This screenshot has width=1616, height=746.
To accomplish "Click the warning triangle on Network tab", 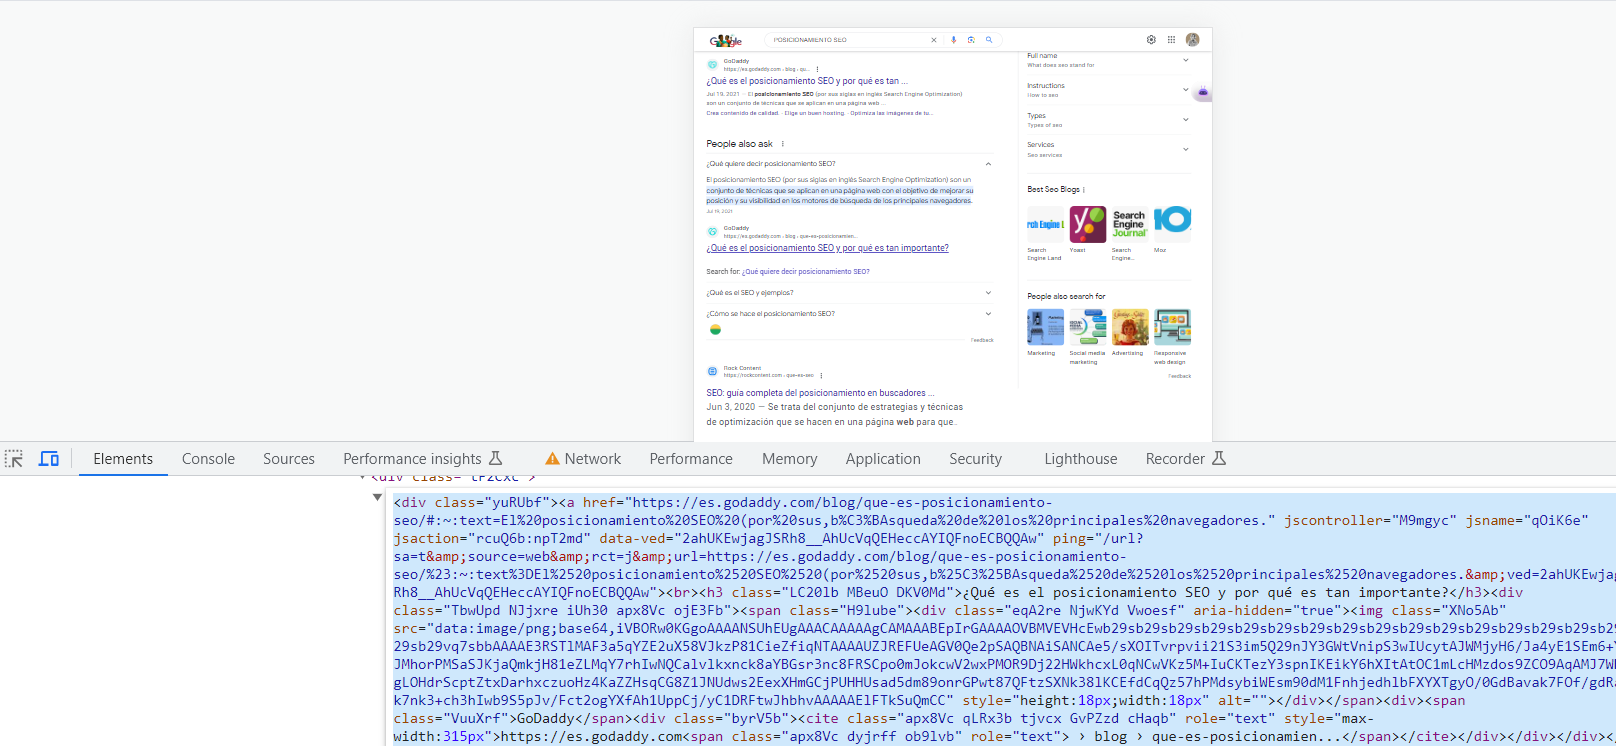I will point(552,459).
